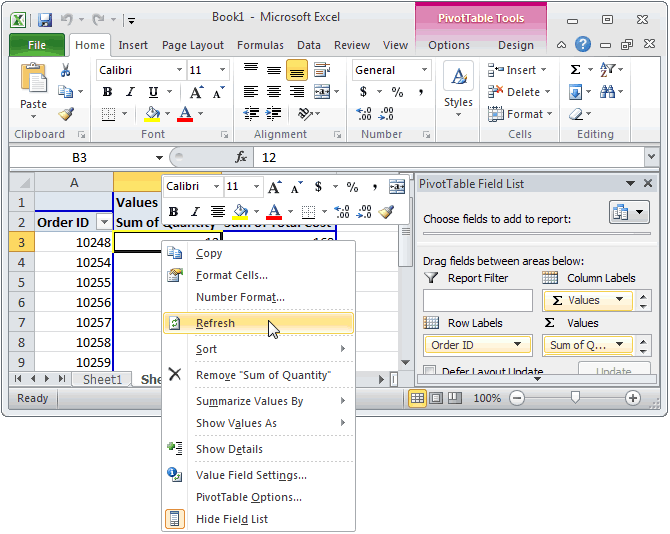
Task: Click the Cut scissors icon
Action: coord(65,70)
